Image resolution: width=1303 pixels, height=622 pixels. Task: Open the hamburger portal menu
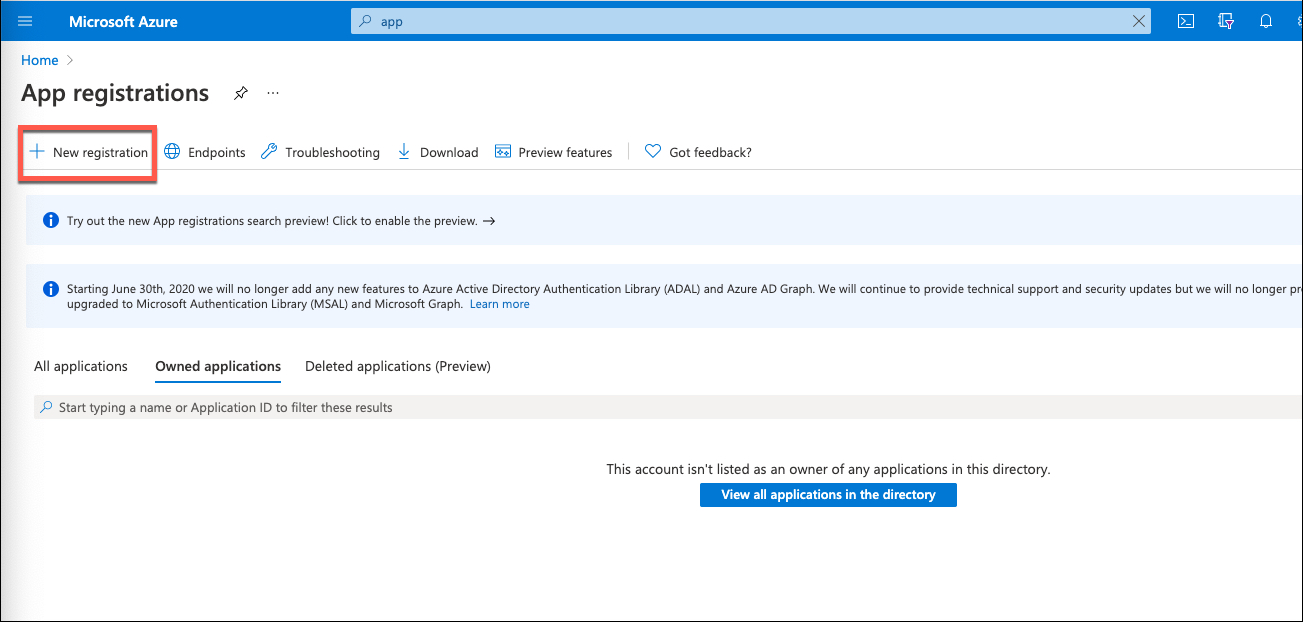26,21
